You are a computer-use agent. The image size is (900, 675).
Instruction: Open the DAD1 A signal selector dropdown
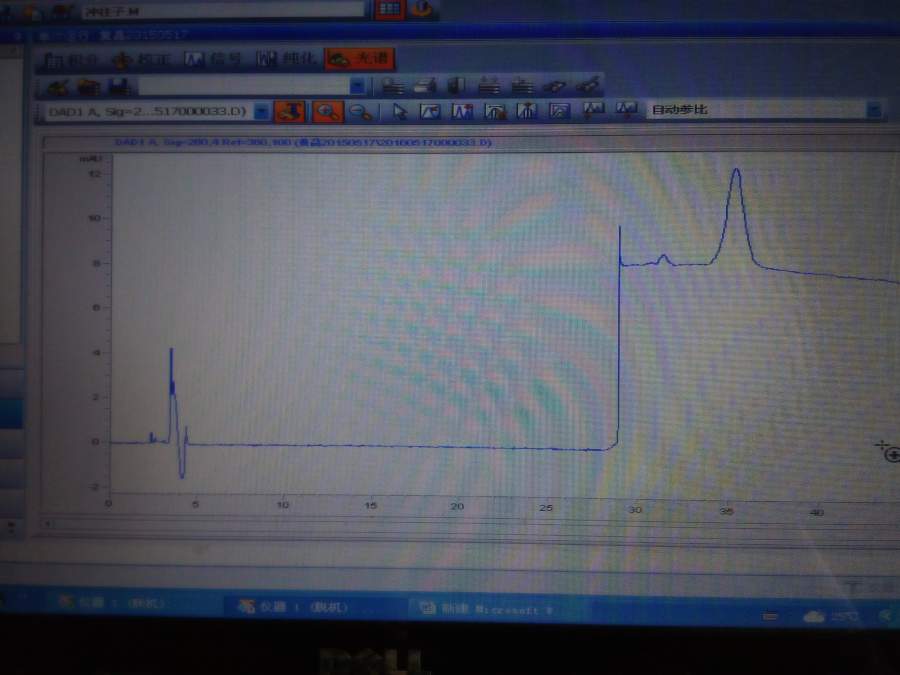(148, 111)
